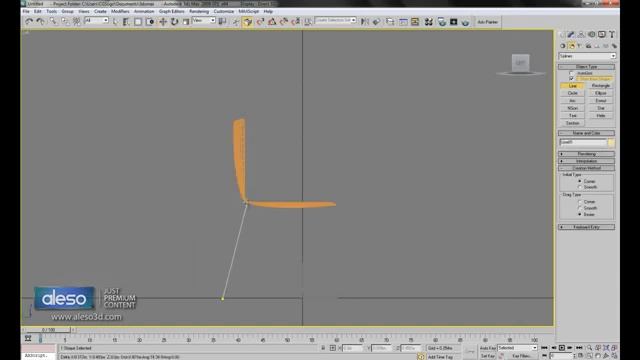Collapse the Object Type rollout
The image size is (640, 360).
[587, 67]
